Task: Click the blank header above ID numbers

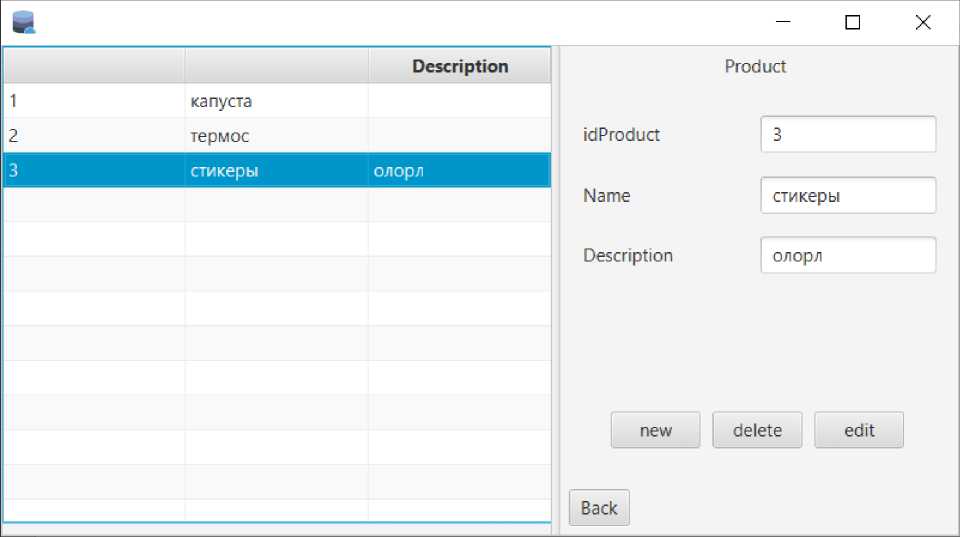Action: pos(94,66)
